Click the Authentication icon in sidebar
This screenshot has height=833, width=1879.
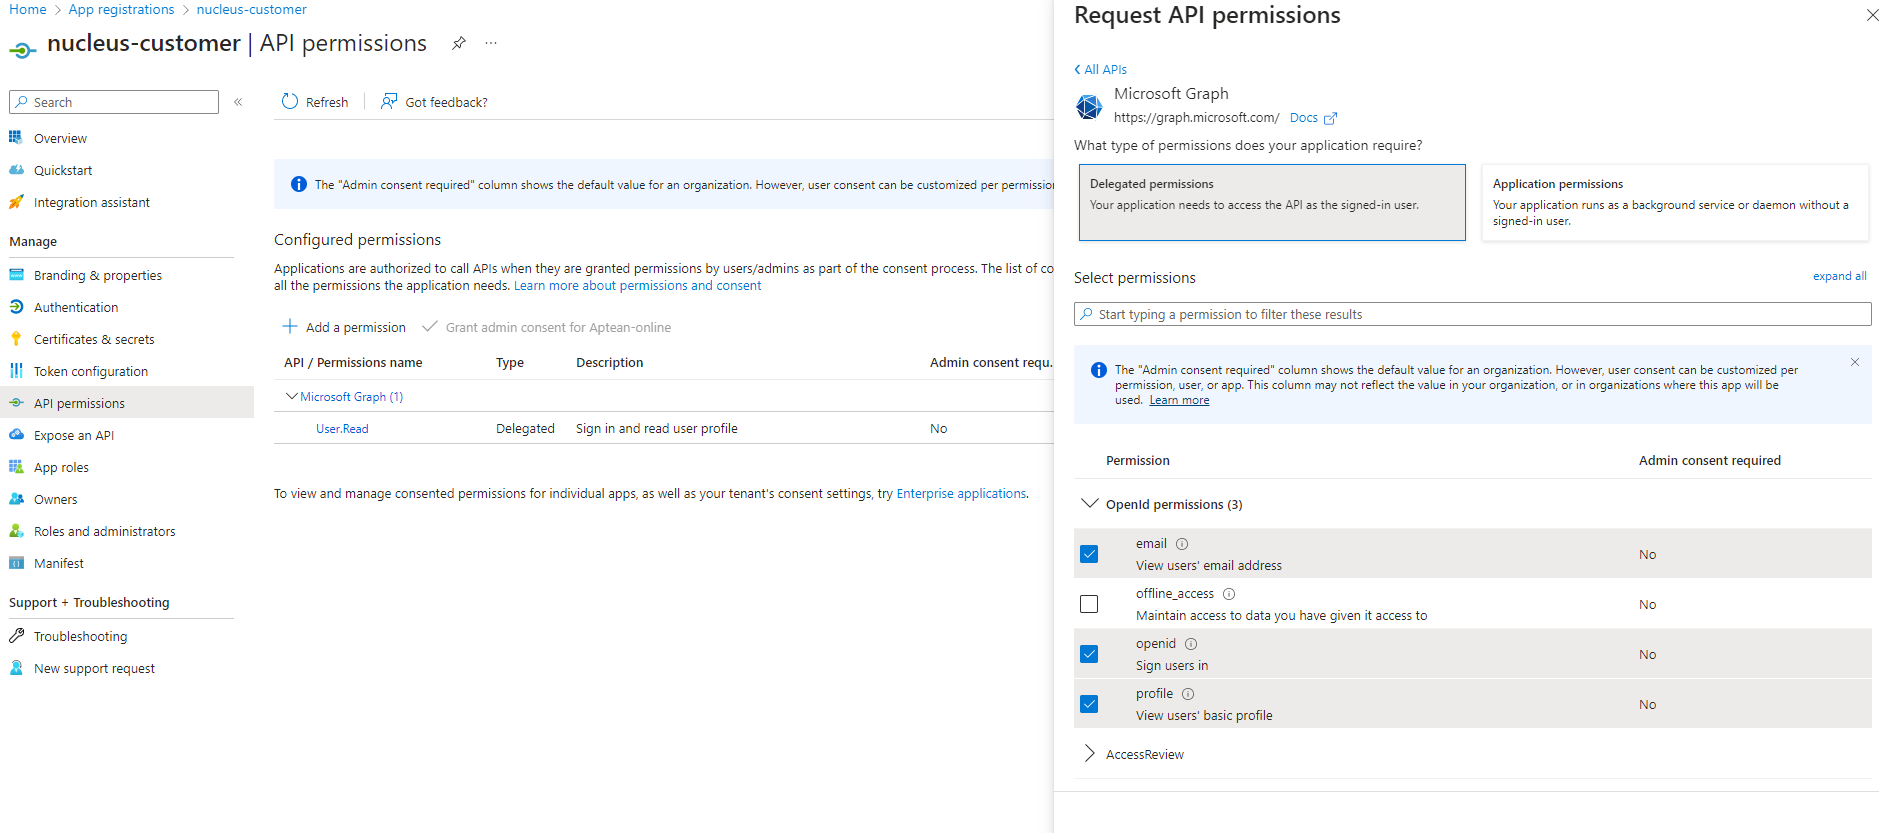[16, 307]
